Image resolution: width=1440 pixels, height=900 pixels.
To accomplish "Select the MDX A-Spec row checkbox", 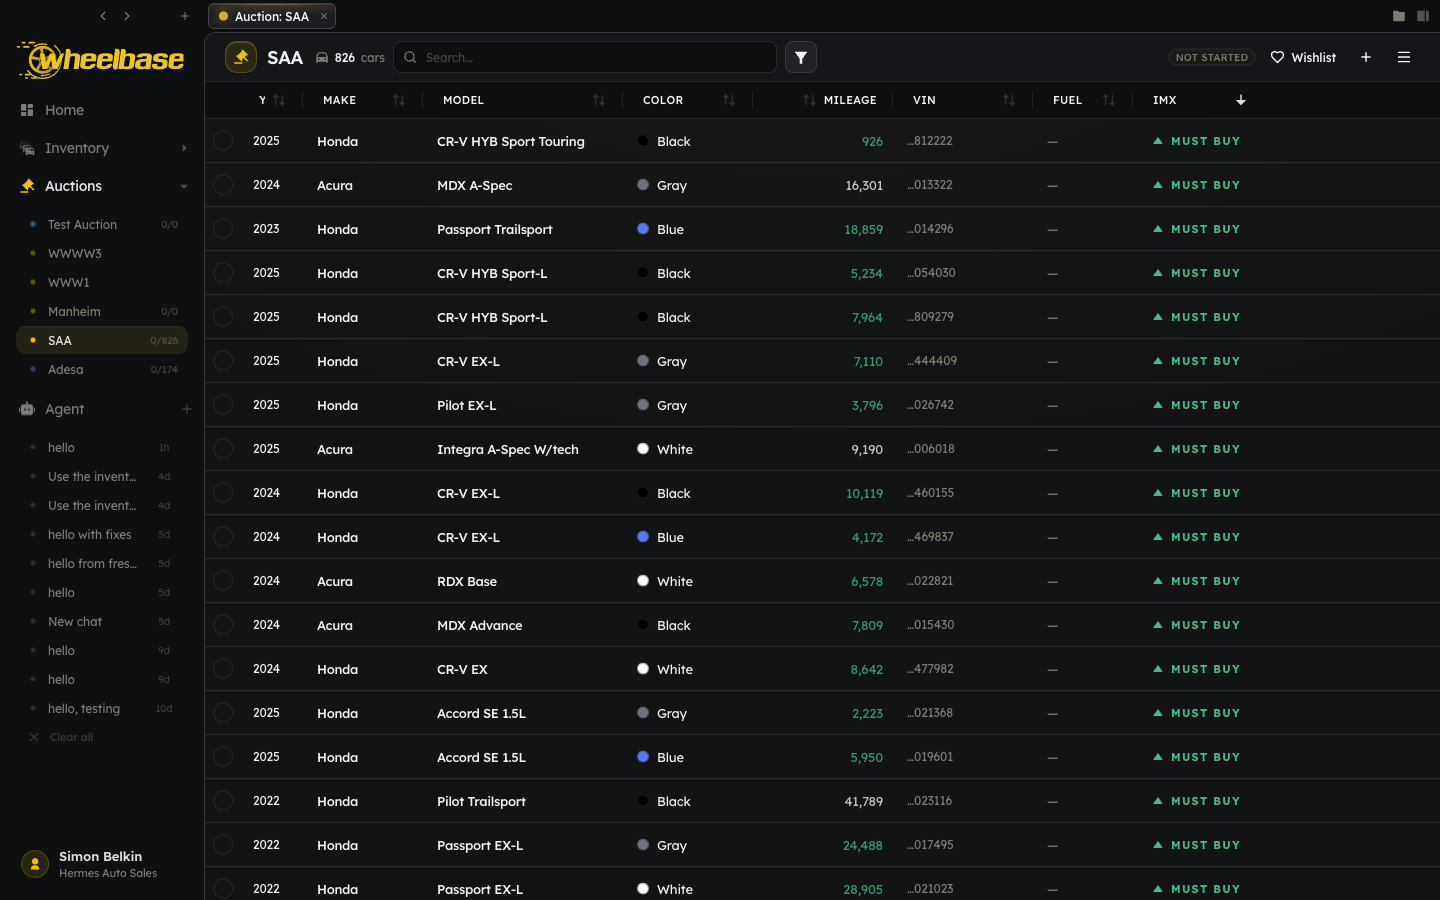I will pyautogui.click(x=223, y=185).
